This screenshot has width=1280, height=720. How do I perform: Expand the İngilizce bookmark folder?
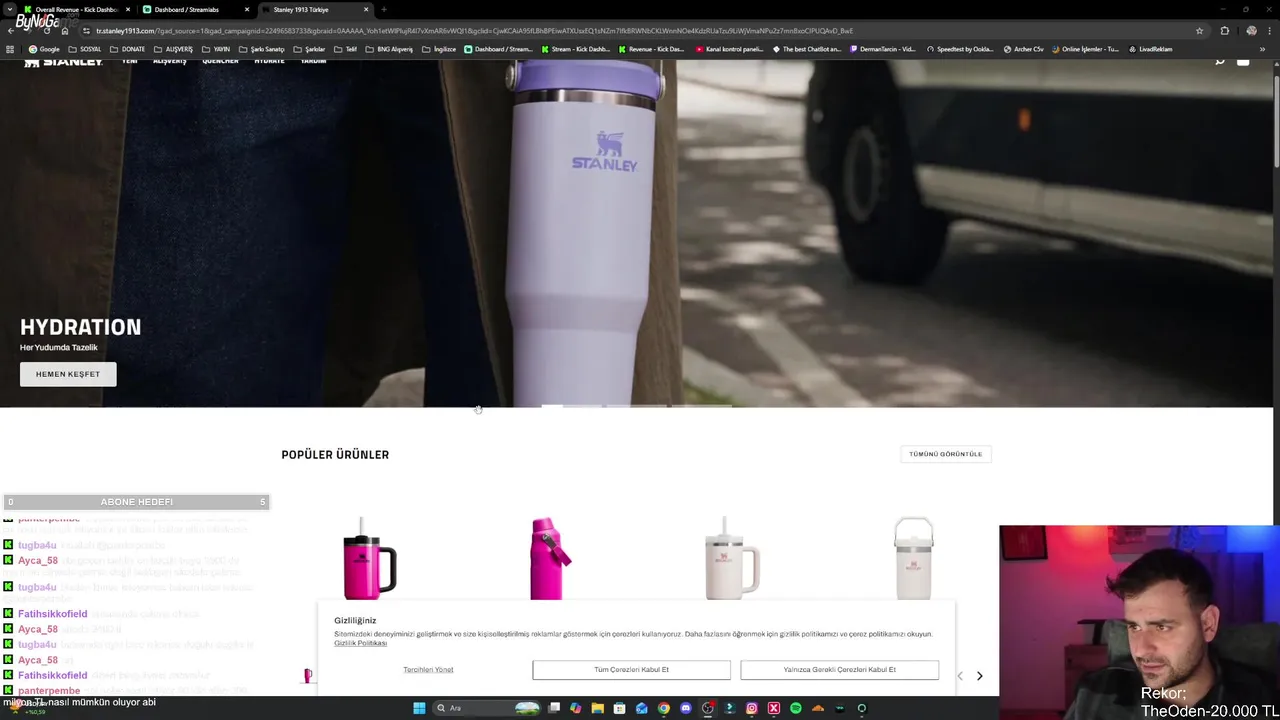439,49
